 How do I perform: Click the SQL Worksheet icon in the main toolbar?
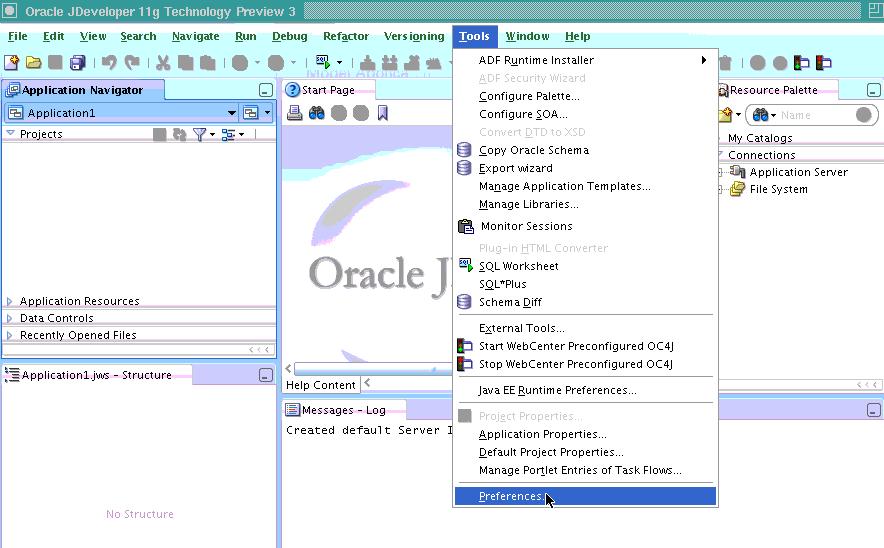click(322, 61)
